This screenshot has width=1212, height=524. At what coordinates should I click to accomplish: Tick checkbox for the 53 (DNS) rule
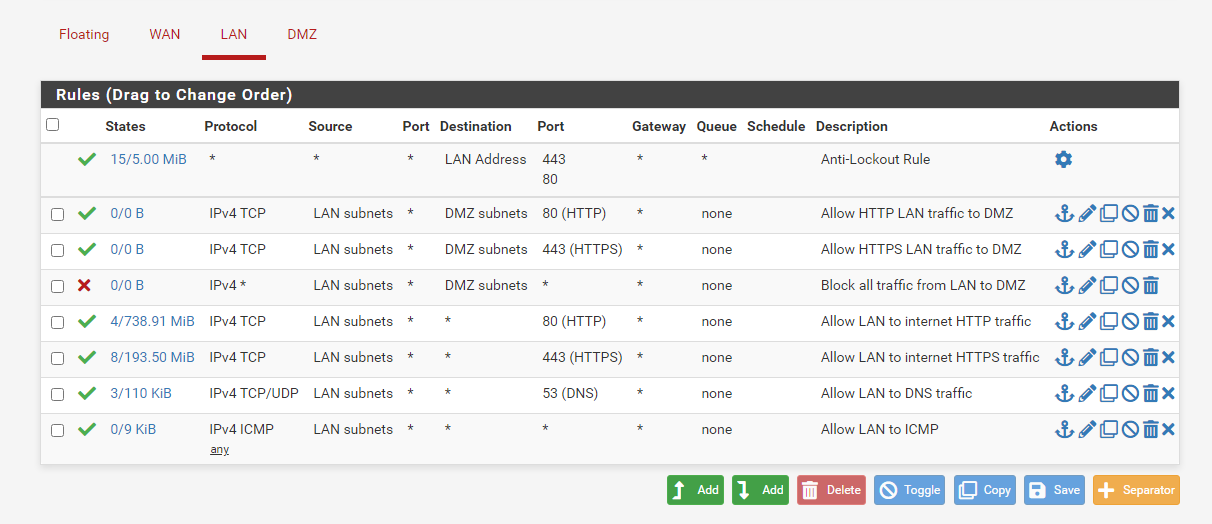(57, 394)
